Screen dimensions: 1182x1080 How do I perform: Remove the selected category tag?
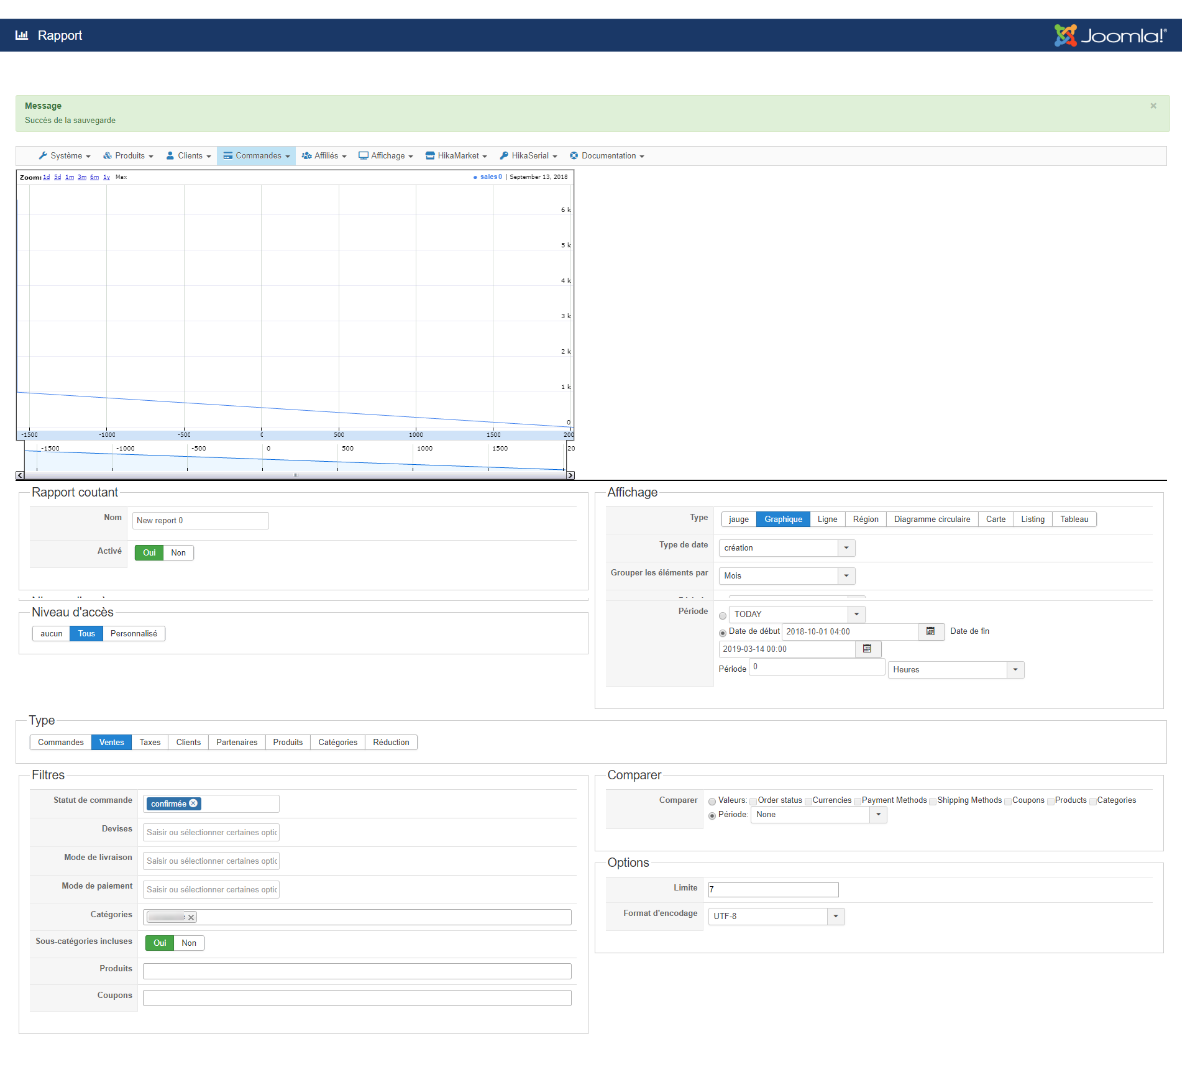pyautogui.click(x=191, y=917)
